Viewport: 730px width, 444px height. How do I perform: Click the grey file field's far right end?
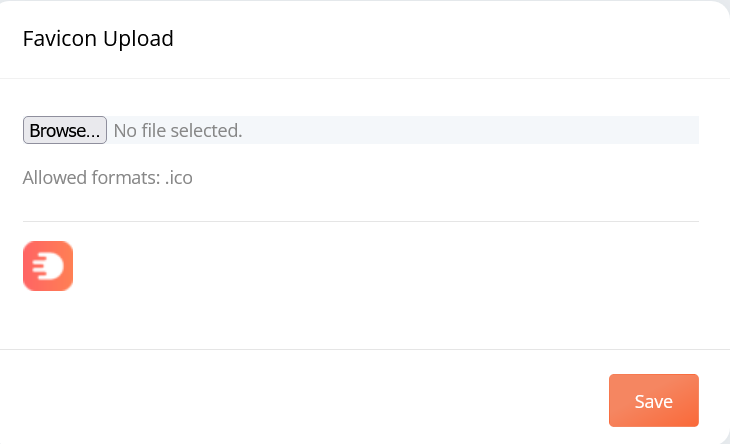[x=689, y=130]
